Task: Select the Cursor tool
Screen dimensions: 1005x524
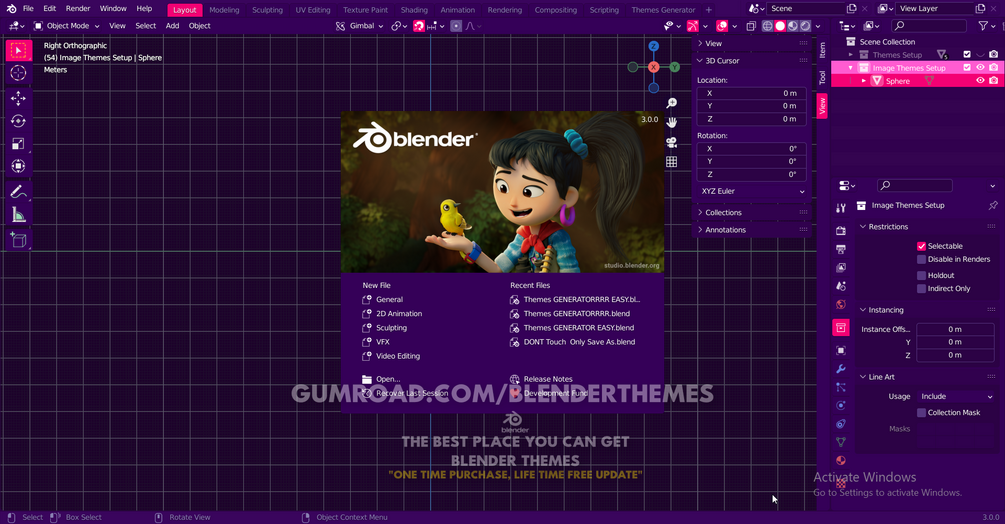Action: tap(19, 73)
